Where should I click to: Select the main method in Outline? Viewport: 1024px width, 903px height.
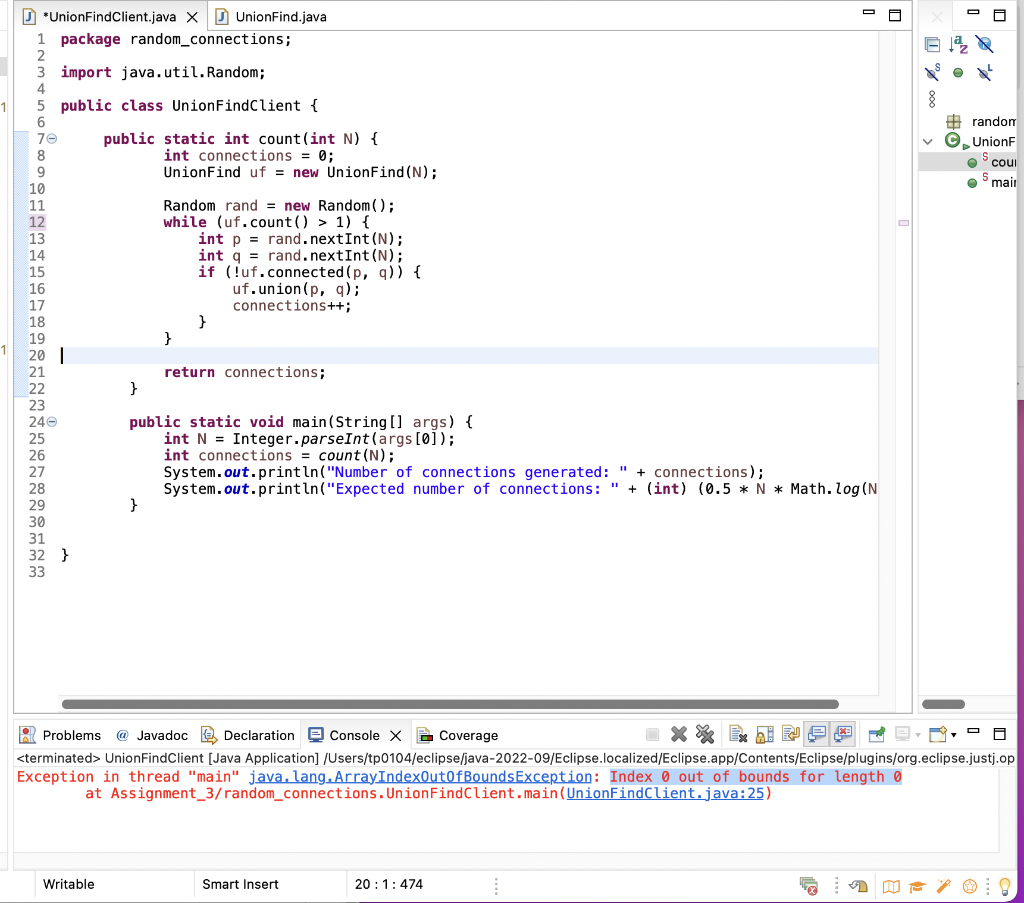(1001, 183)
